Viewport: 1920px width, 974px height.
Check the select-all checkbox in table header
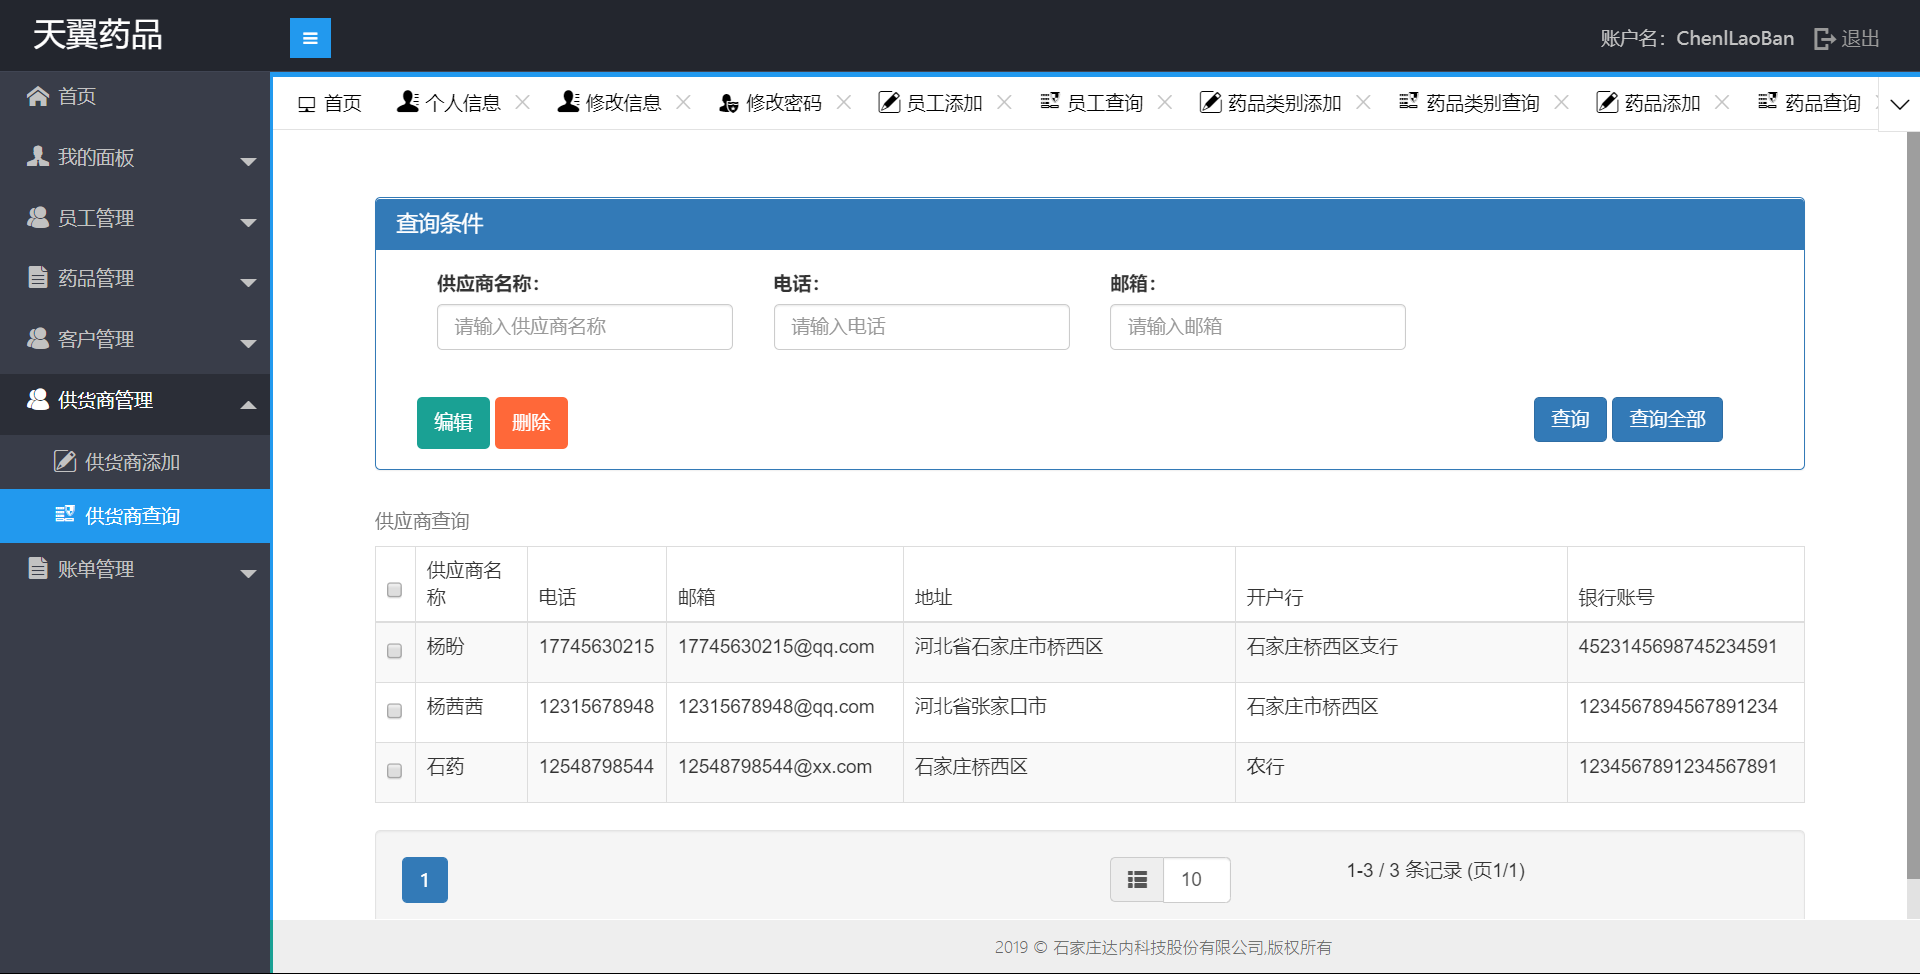pos(395,590)
